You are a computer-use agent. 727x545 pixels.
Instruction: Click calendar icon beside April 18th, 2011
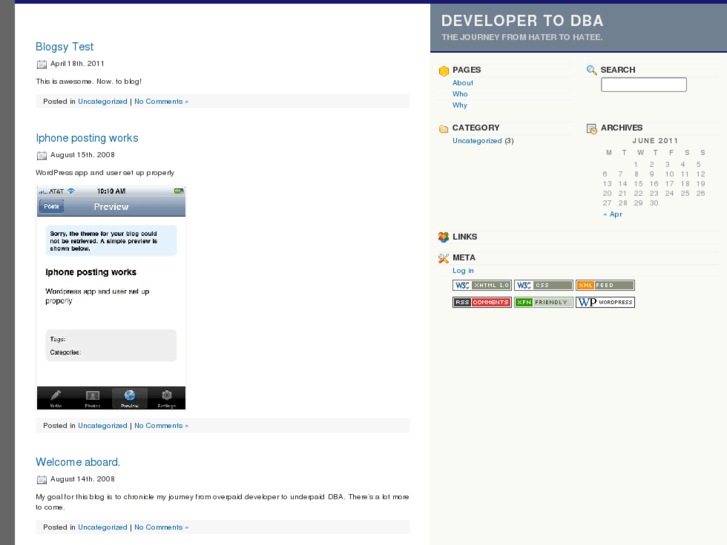coord(42,64)
